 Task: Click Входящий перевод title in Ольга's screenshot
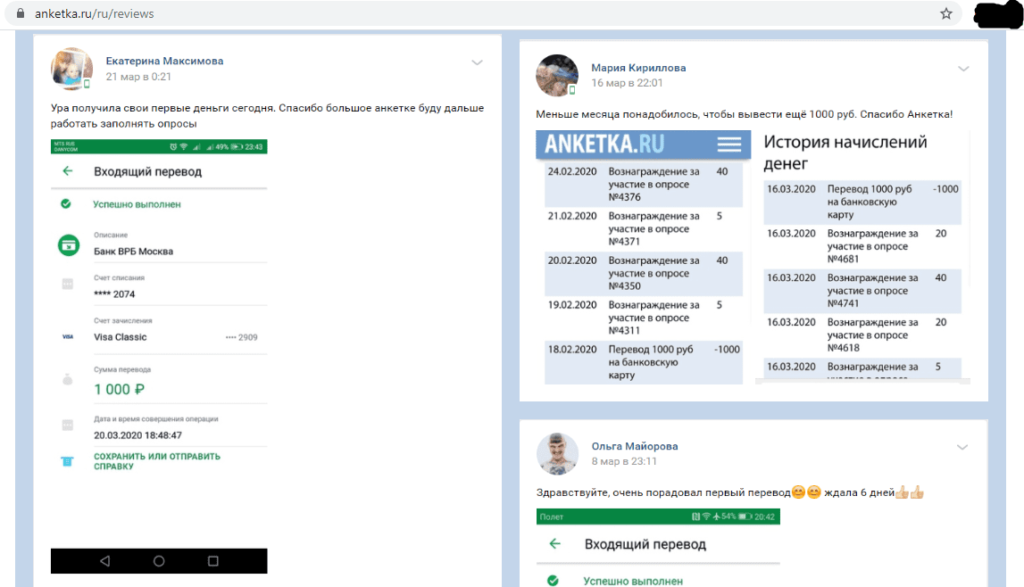pyautogui.click(x=645, y=544)
